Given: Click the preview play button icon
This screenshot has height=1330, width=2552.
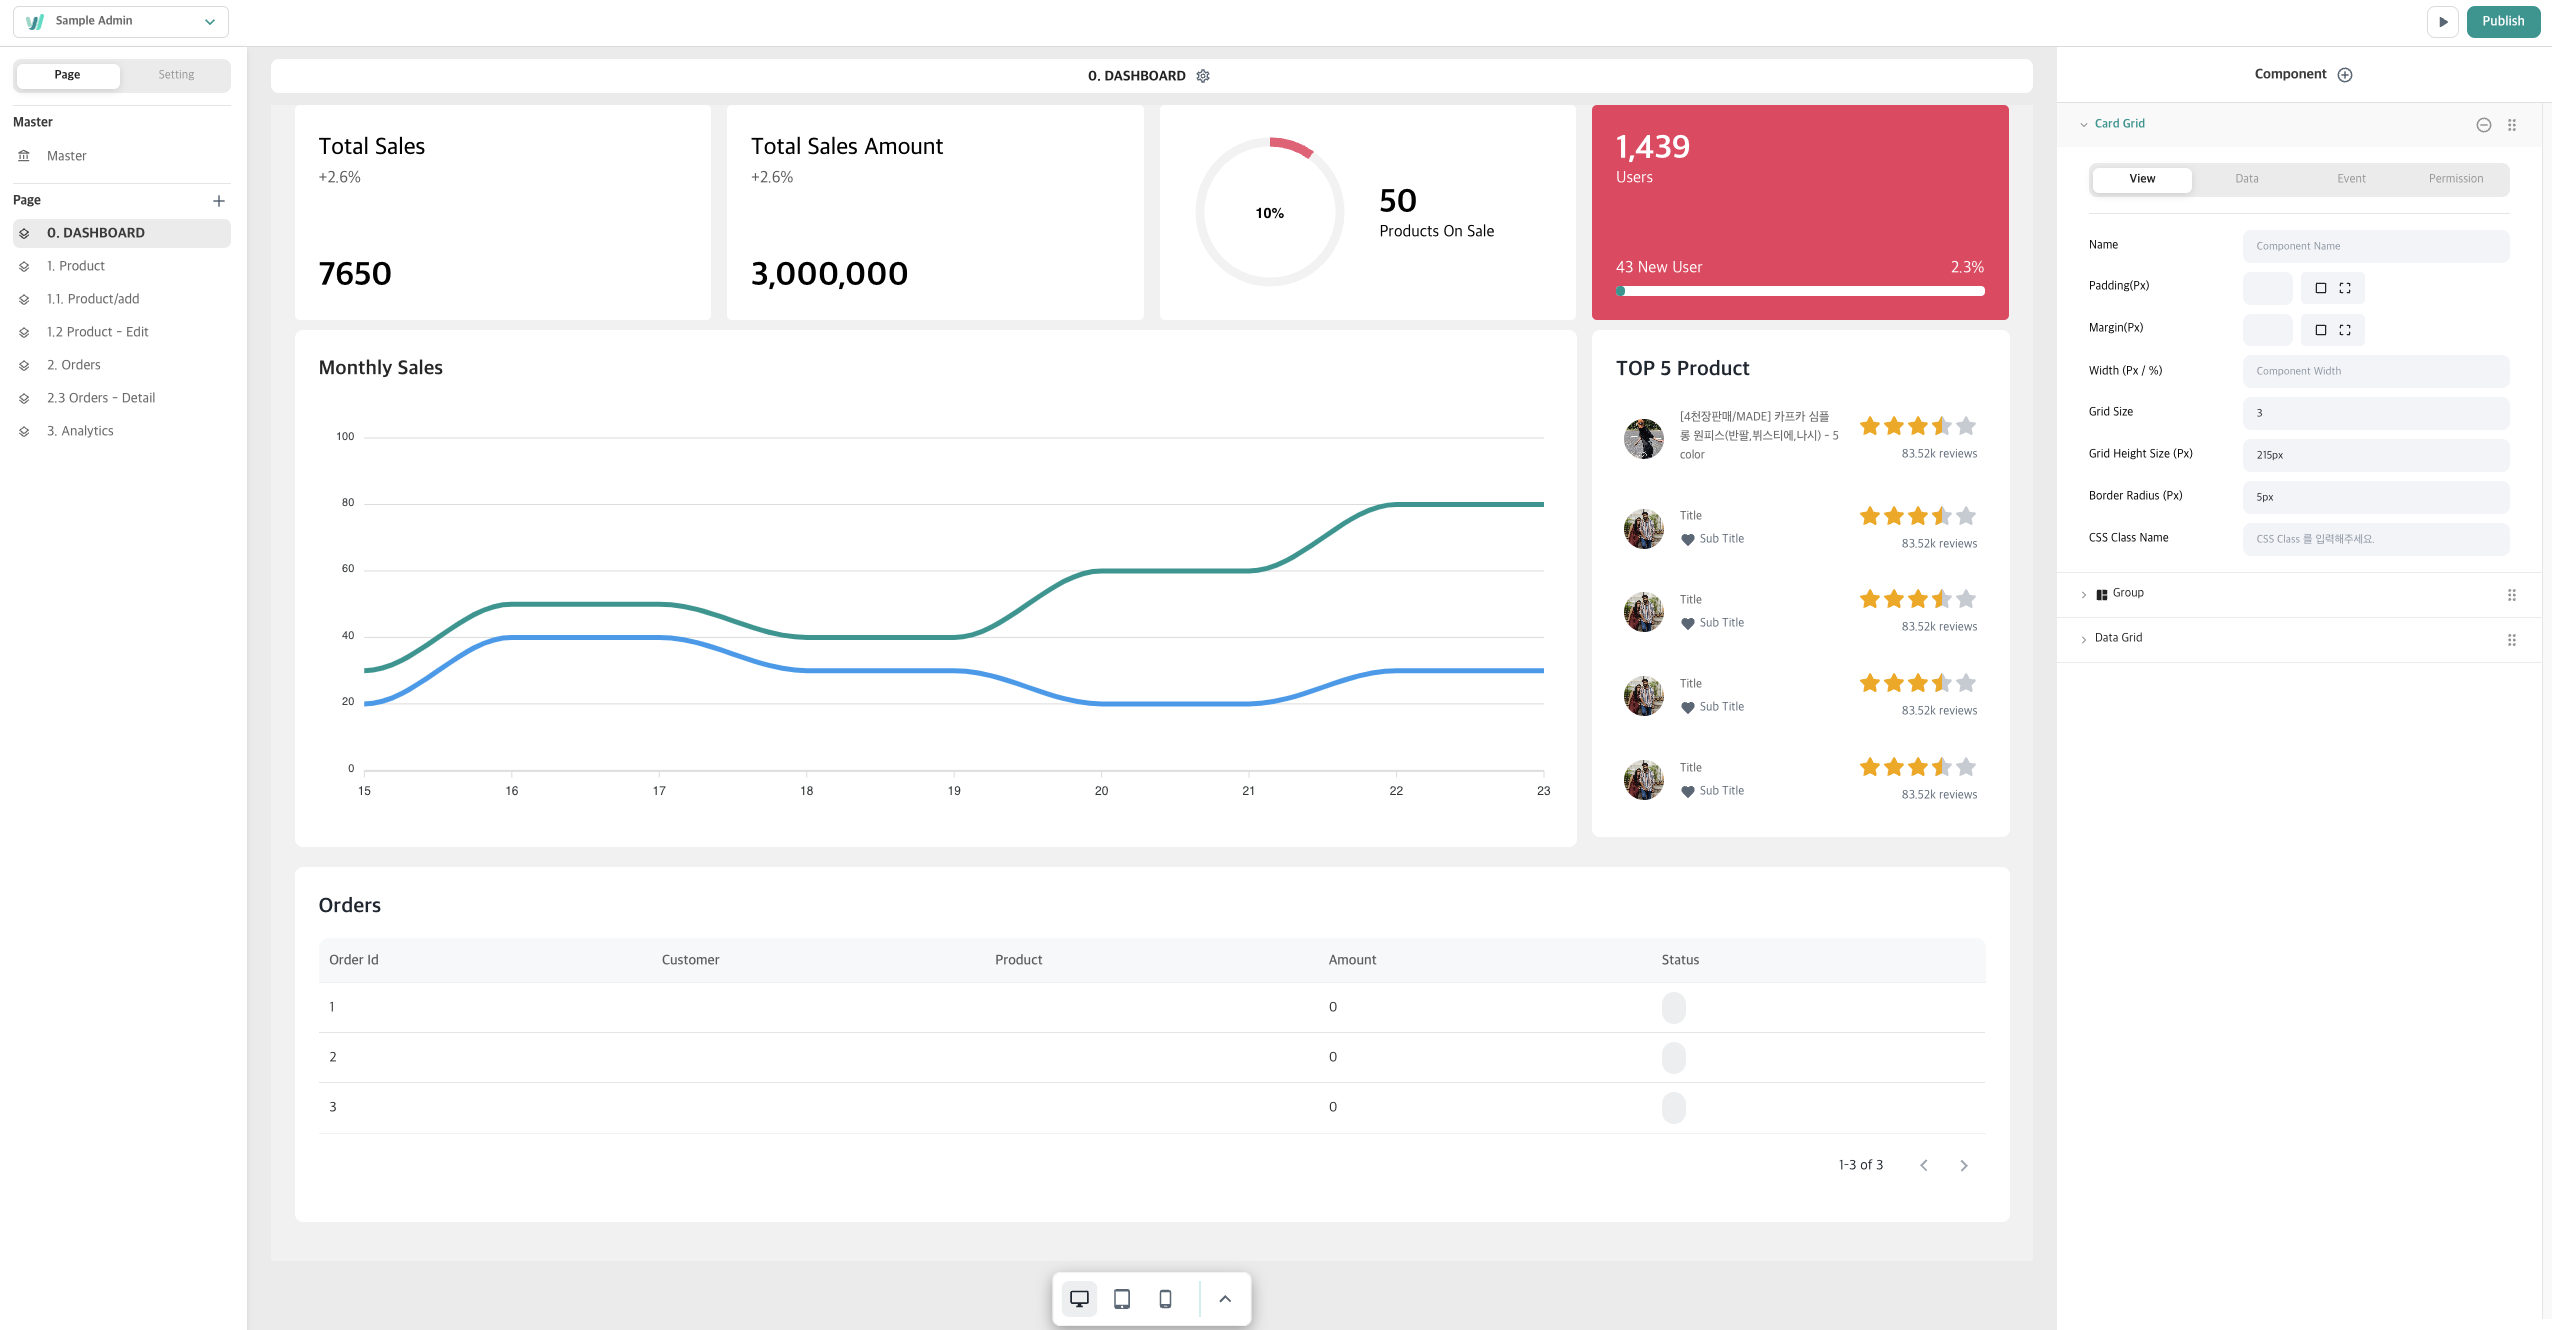Looking at the screenshot, I should coord(2444,20).
